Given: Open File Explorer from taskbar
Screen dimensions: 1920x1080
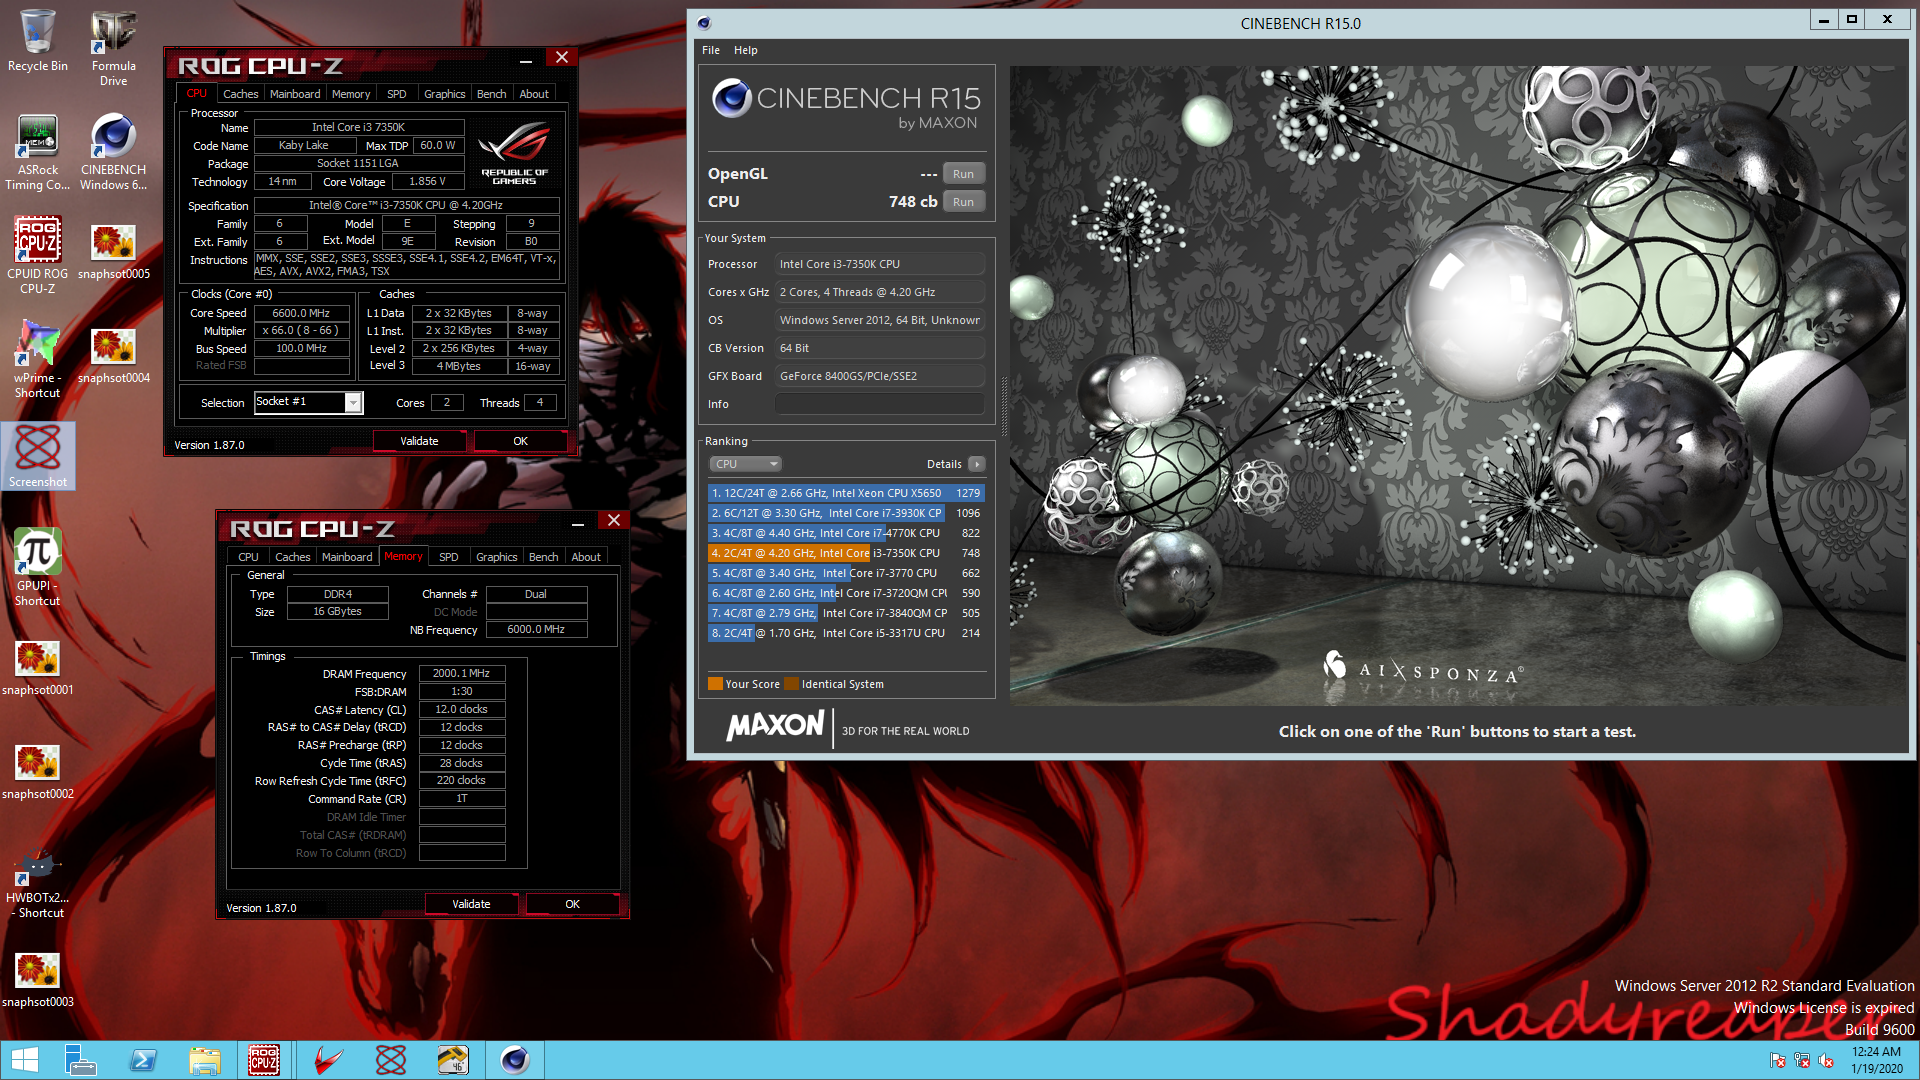Looking at the screenshot, I should [x=205, y=1060].
